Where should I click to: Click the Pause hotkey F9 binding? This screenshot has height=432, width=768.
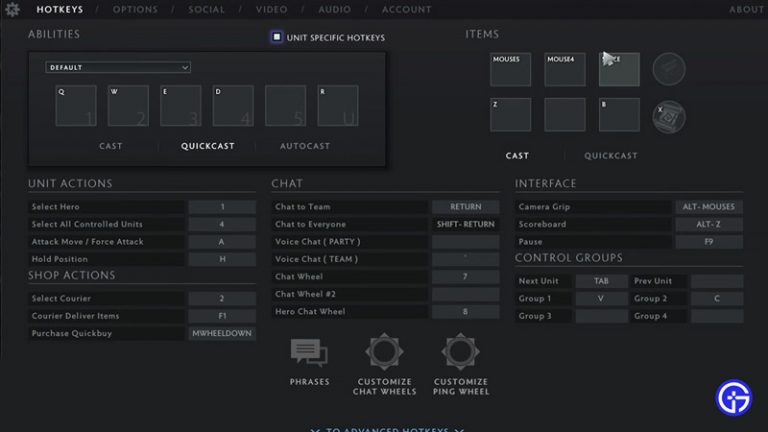tap(709, 242)
